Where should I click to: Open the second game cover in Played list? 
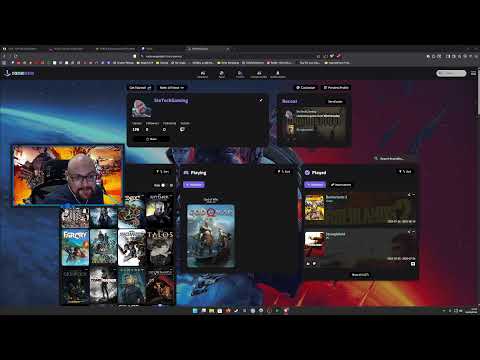pyautogui.click(x=314, y=244)
